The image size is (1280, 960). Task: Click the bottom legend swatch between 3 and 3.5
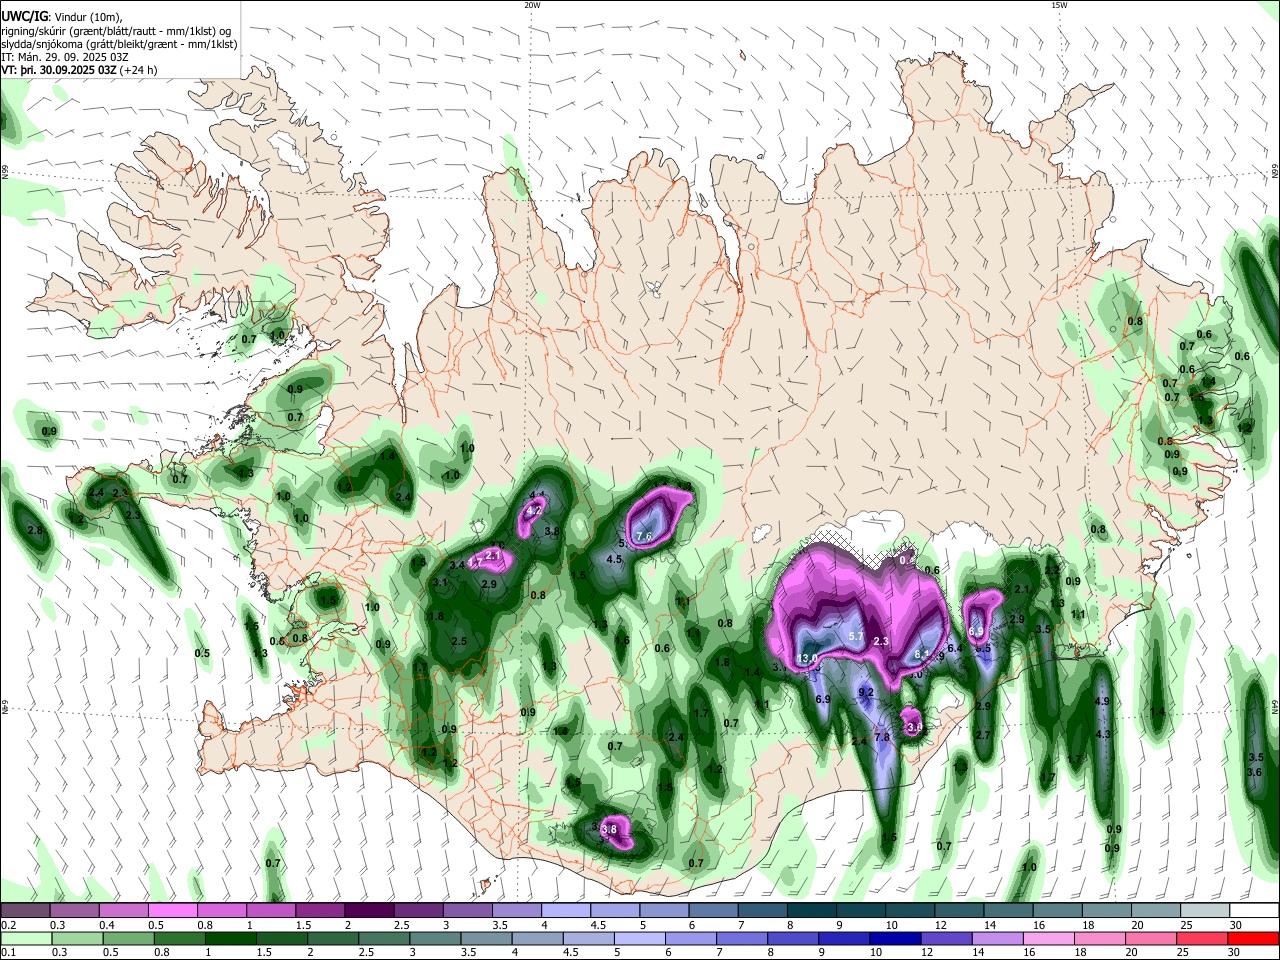coord(435,938)
